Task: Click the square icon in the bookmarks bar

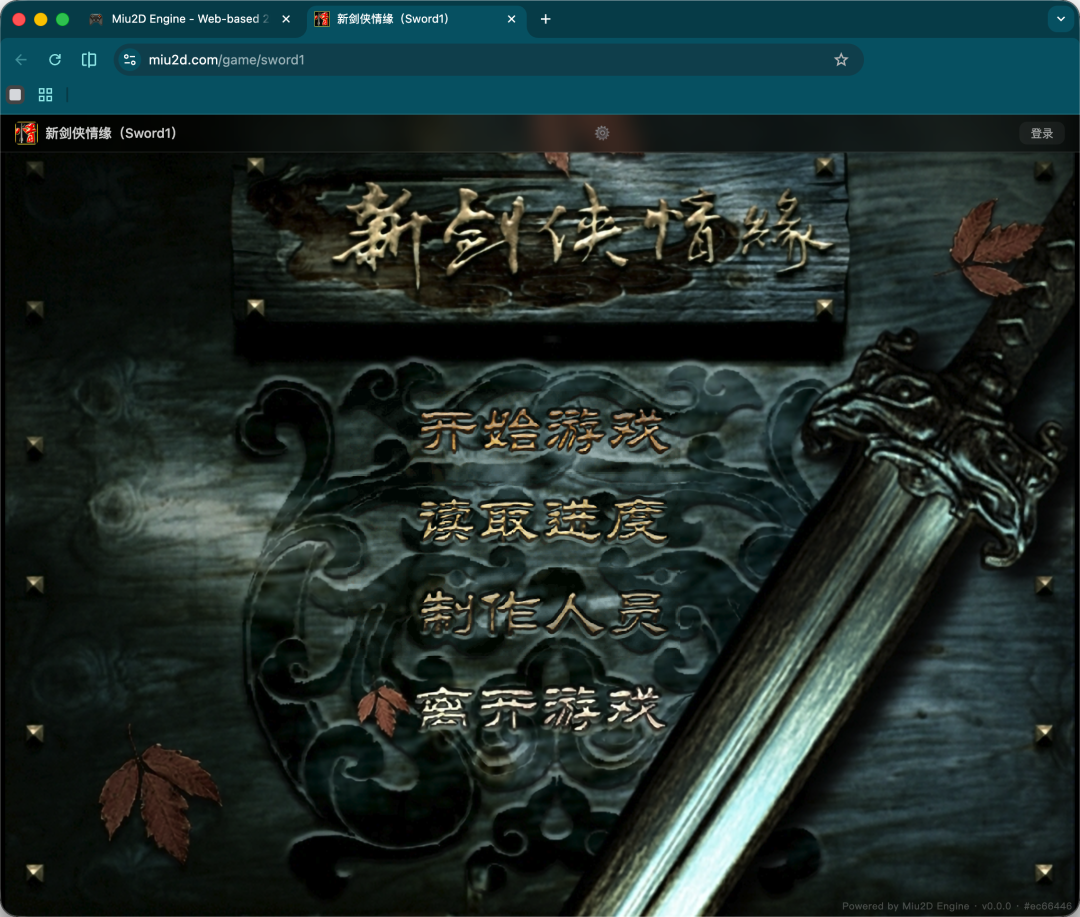Action: click(x=14, y=94)
